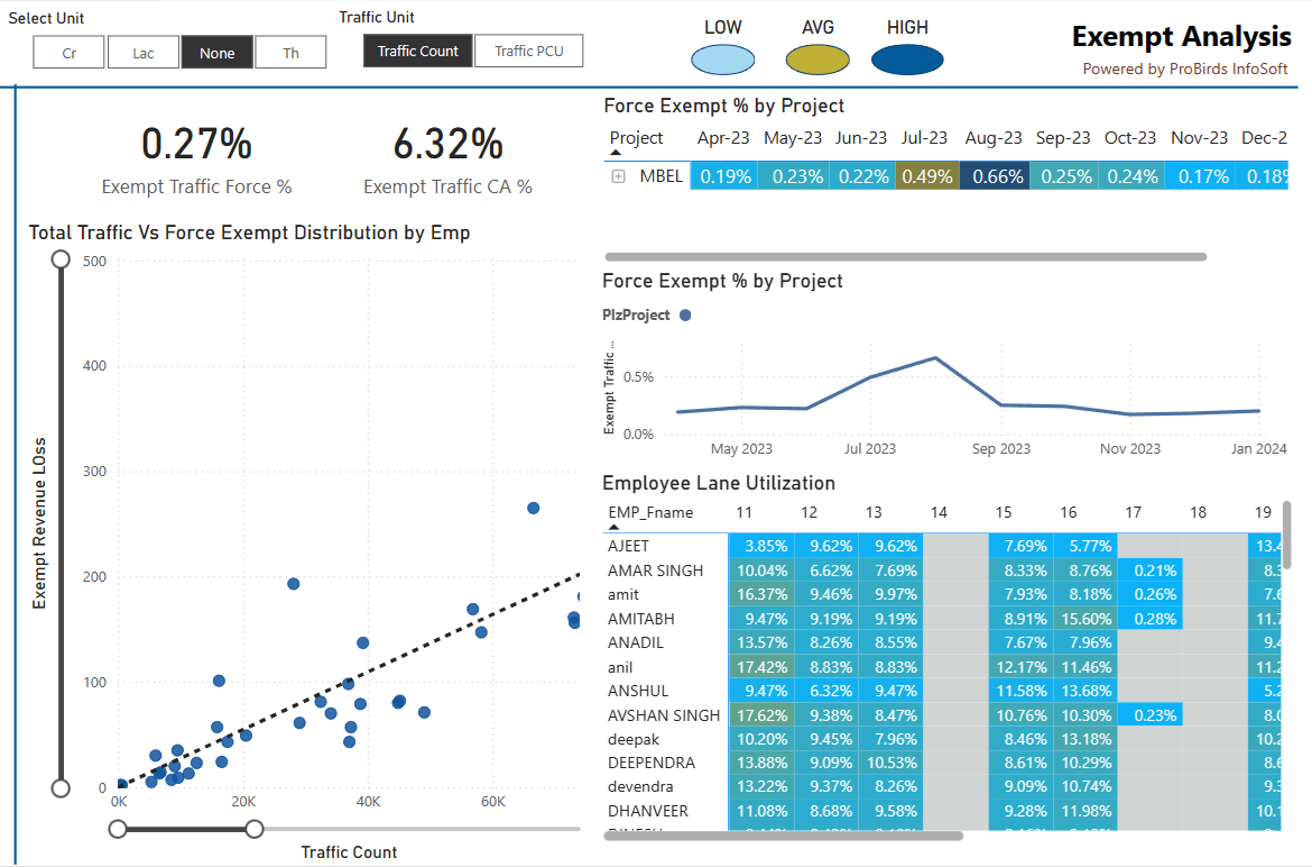Image resolution: width=1312 pixels, height=867 pixels.
Task: Click the Apr-23 column header
Action: tap(724, 138)
